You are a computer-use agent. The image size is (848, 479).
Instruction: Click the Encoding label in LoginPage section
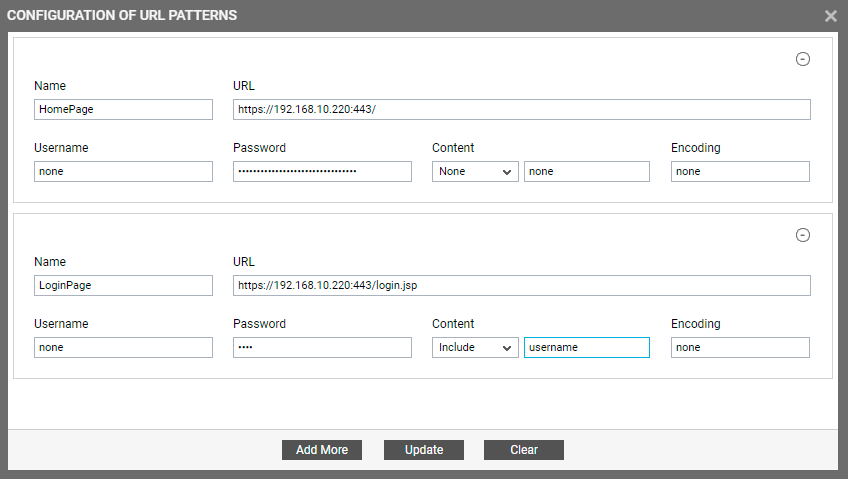pyautogui.click(x=695, y=324)
